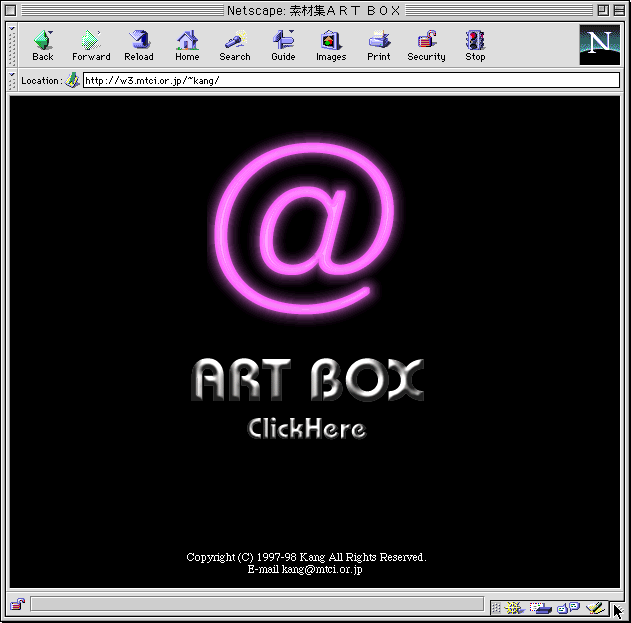Print the page with Print button
631x623 pixels.
(x=379, y=45)
